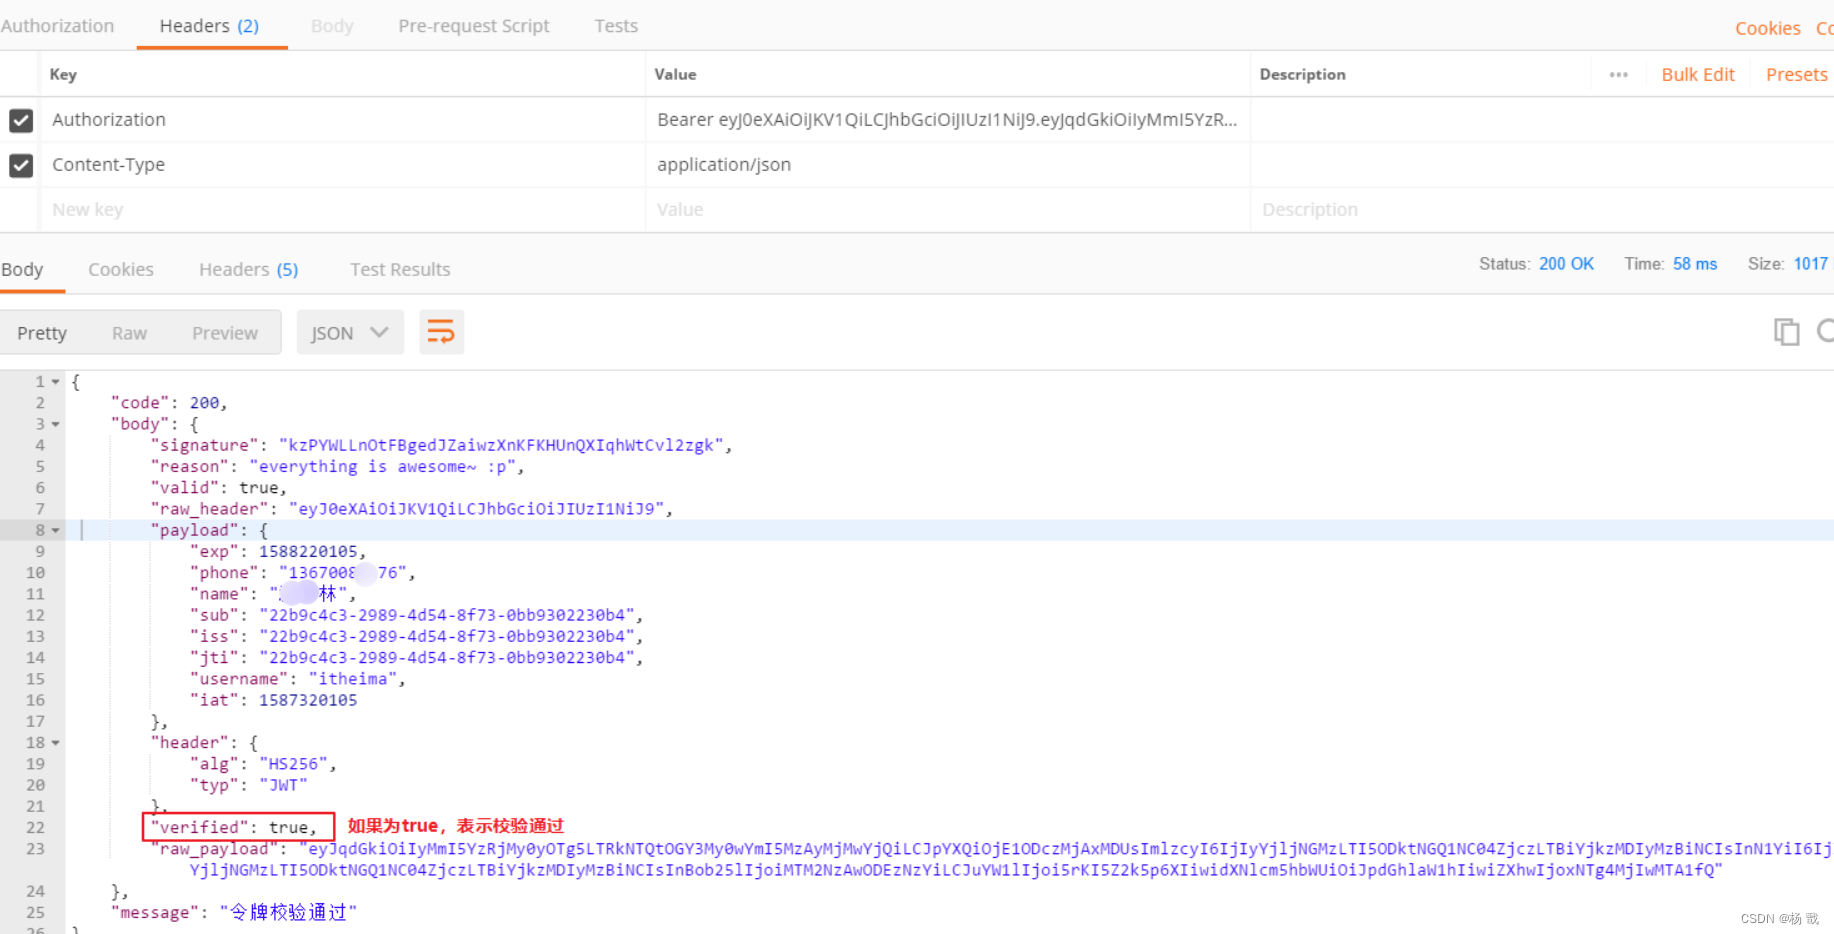Click the "typ": "JWT" line
The width and height of the screenshot is (1834, 934).
coord(248,785)
